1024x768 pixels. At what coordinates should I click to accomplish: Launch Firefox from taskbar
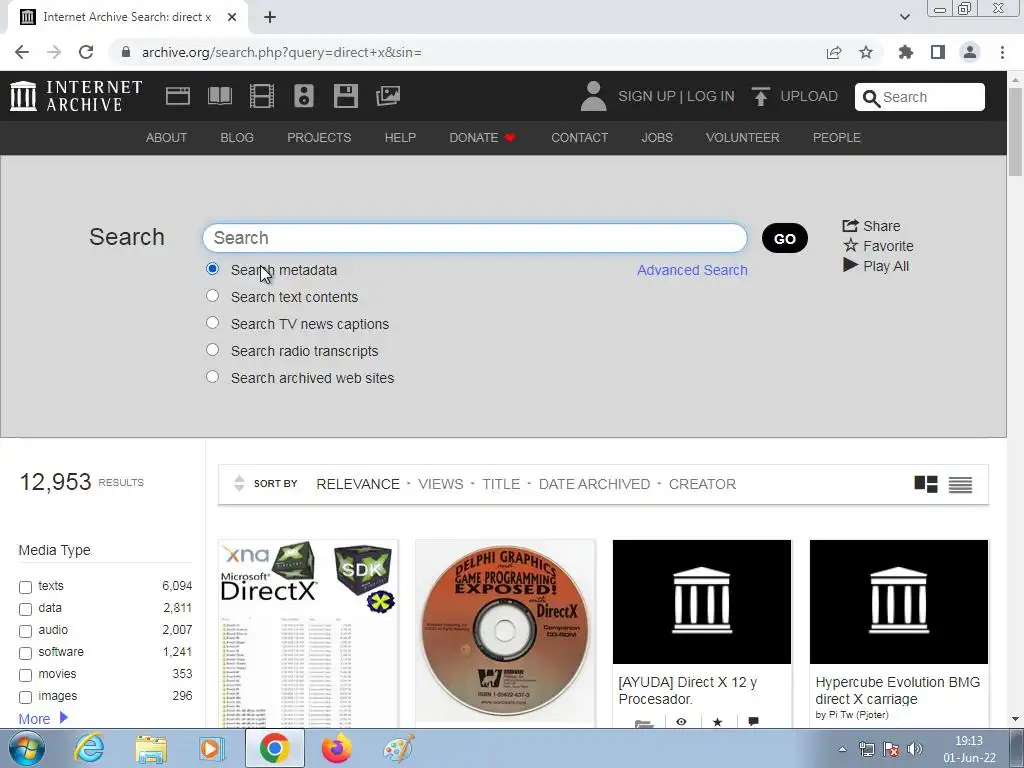pos(336,748)
